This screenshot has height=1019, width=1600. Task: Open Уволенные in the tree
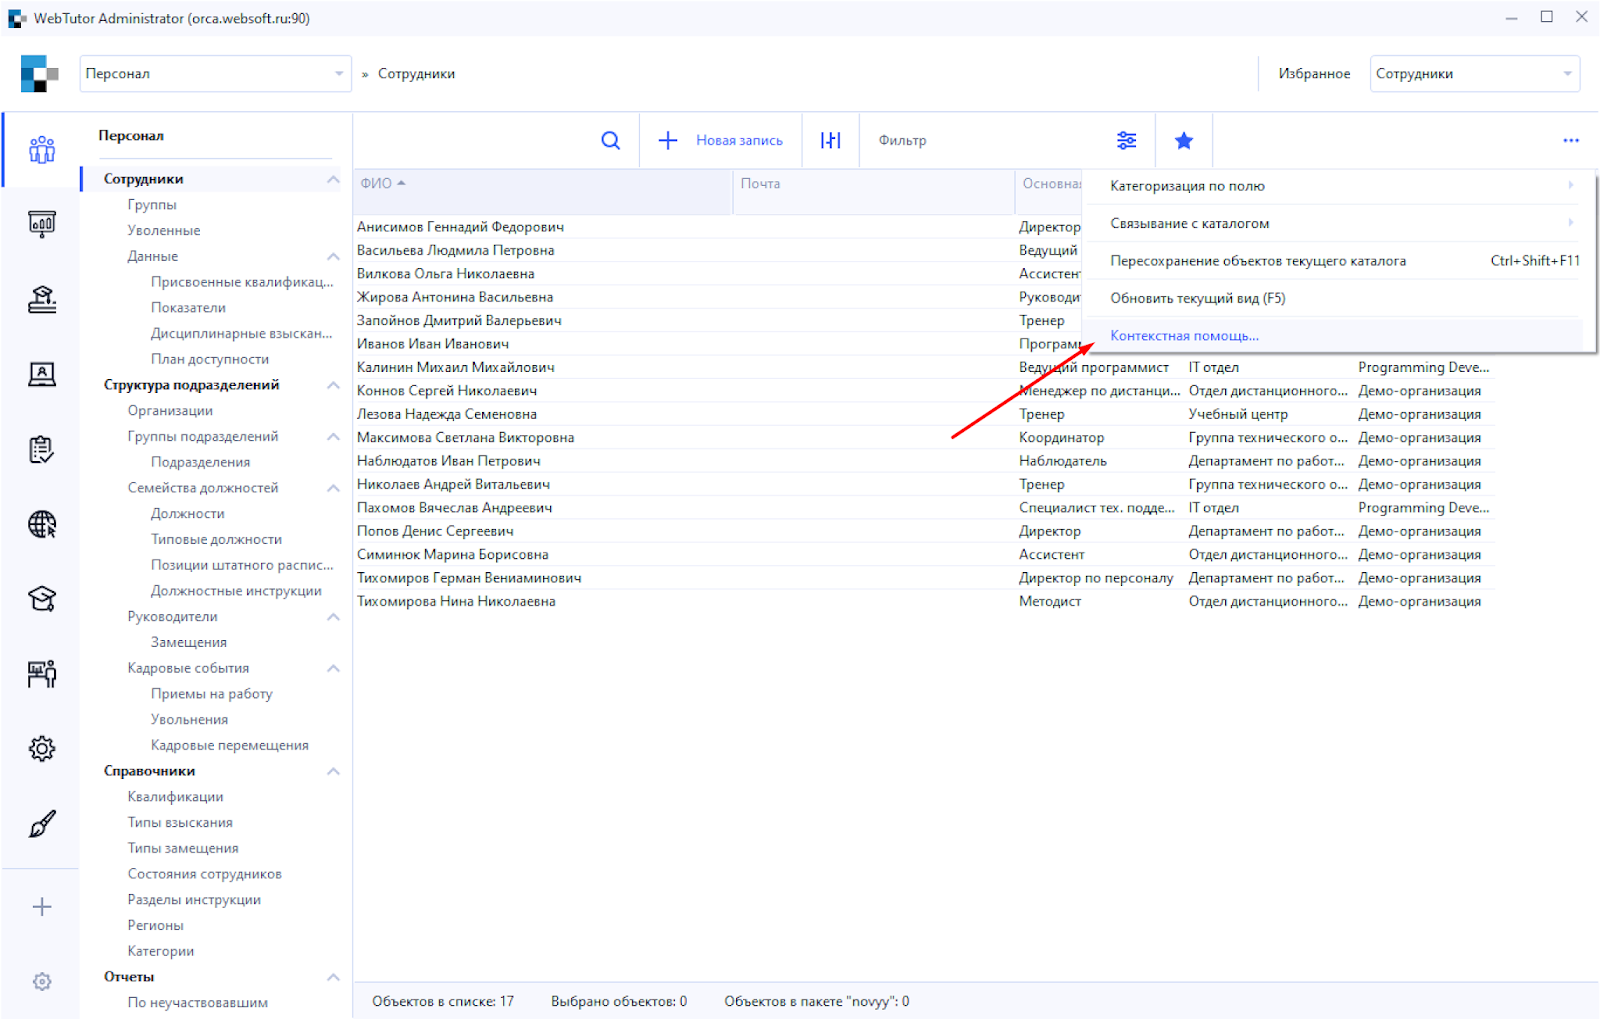(x=164, y=231)
